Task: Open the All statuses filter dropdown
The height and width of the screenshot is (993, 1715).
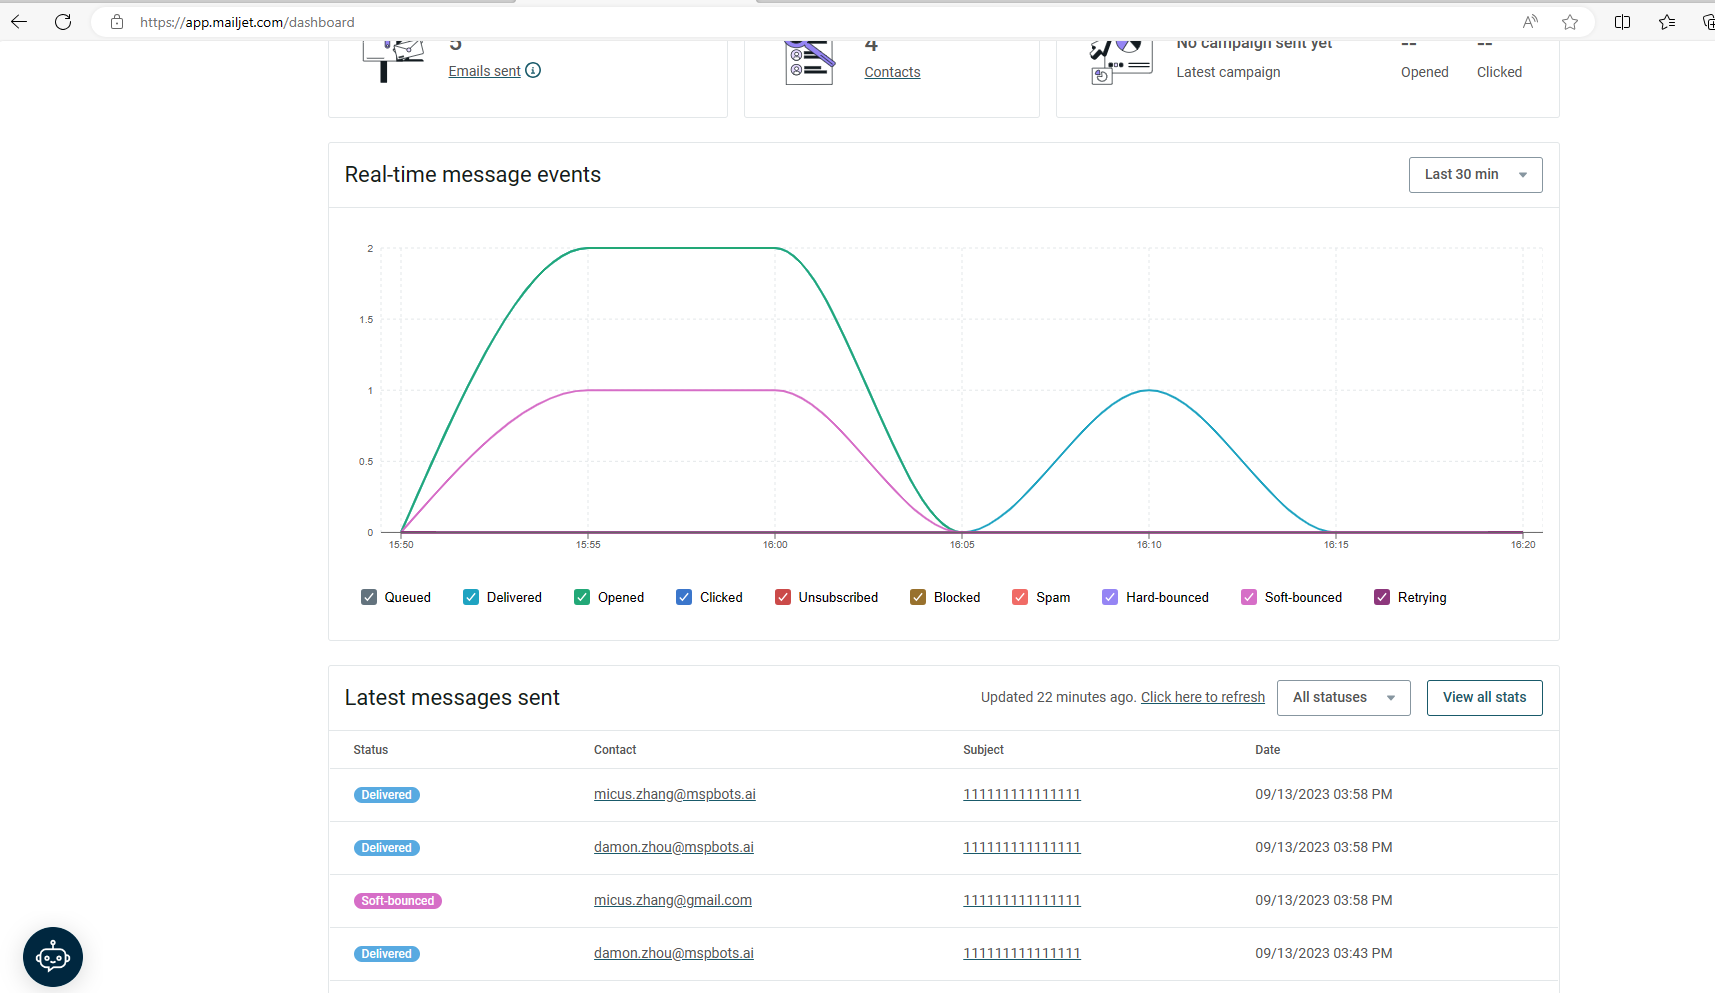Action: (1343, 698)
